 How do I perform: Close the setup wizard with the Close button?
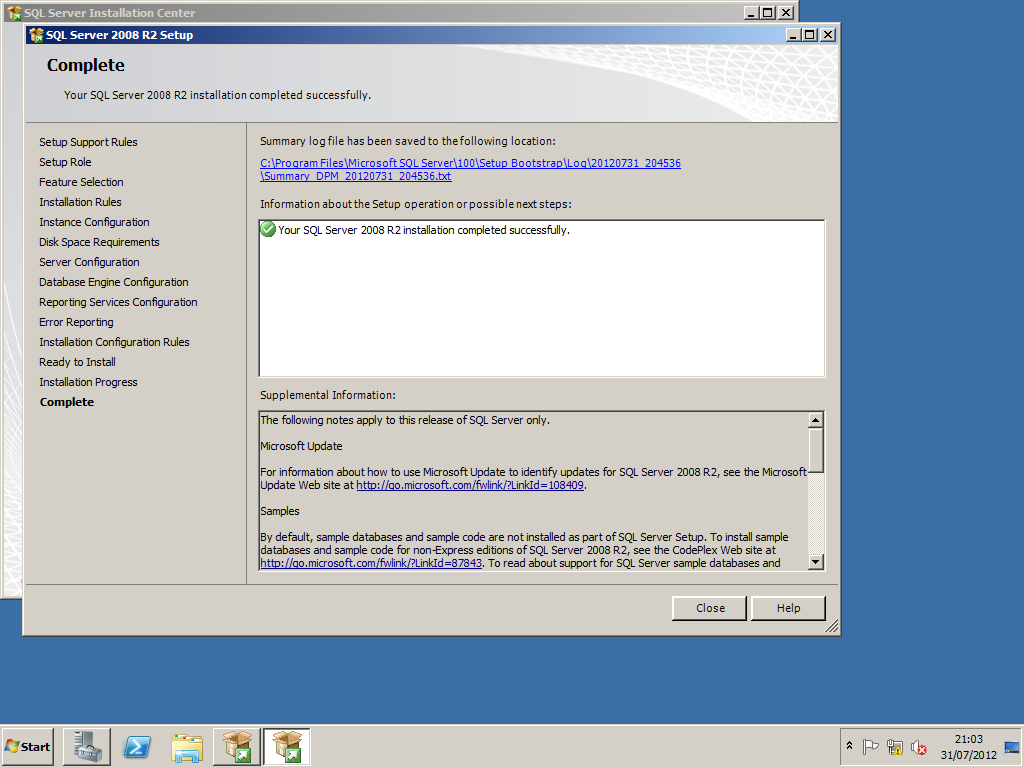(x=709, y=608)
